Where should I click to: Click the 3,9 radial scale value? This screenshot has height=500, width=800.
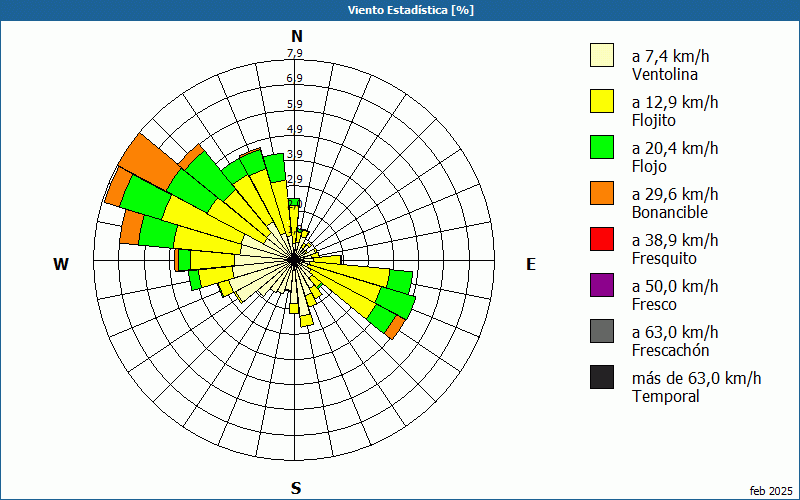point(294,154)
